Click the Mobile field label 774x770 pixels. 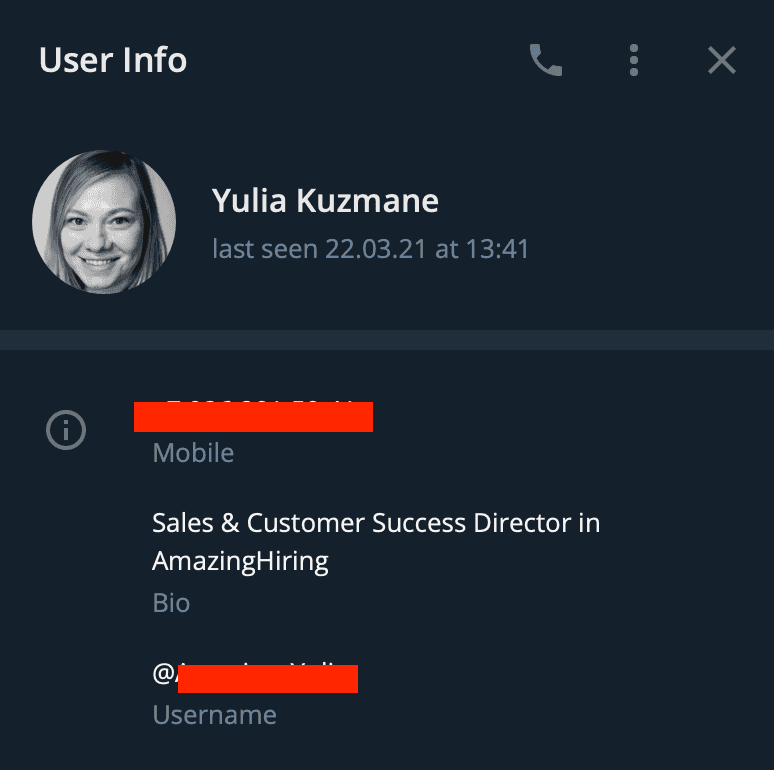pos(193,453)
